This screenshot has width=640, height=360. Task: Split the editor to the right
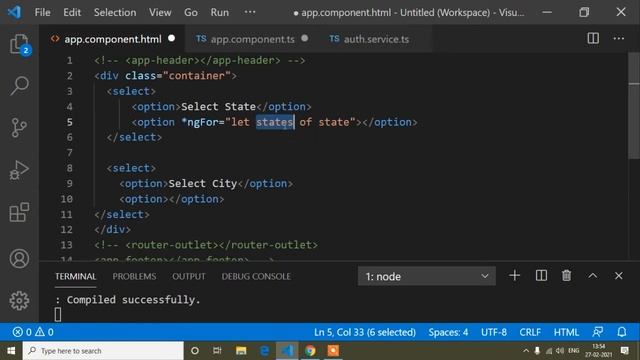click(593, 38)
